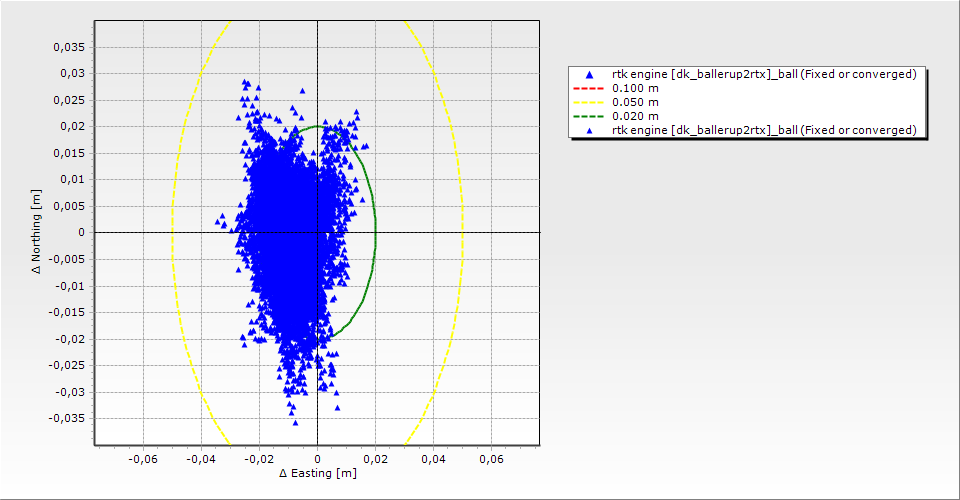This screenshot has height=500, width=960.
Task: Click the '-0,025' Northing axis tick label
Action: (x=67, y=365)
